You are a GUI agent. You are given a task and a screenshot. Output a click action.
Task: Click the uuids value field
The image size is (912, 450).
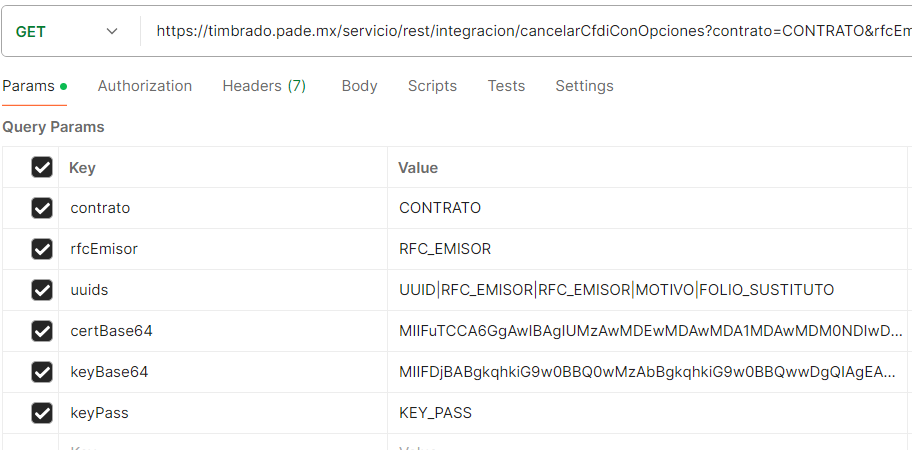point(647,290)
